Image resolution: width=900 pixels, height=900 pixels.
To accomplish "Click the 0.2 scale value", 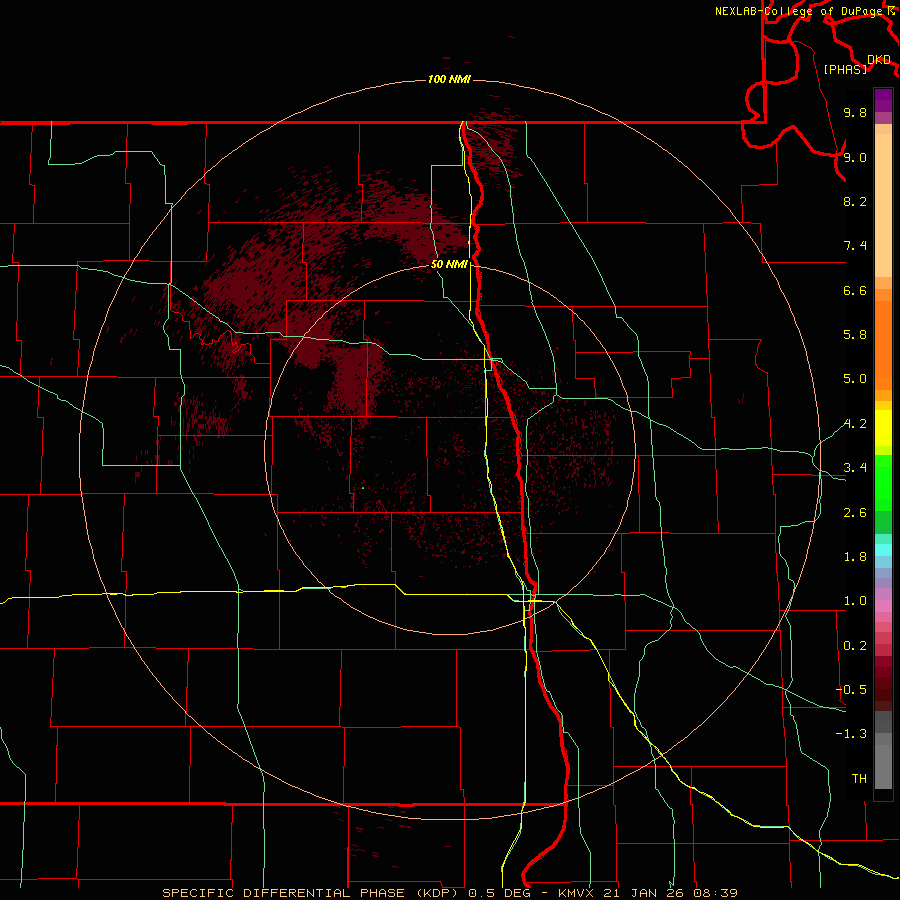I will (855, 646).
